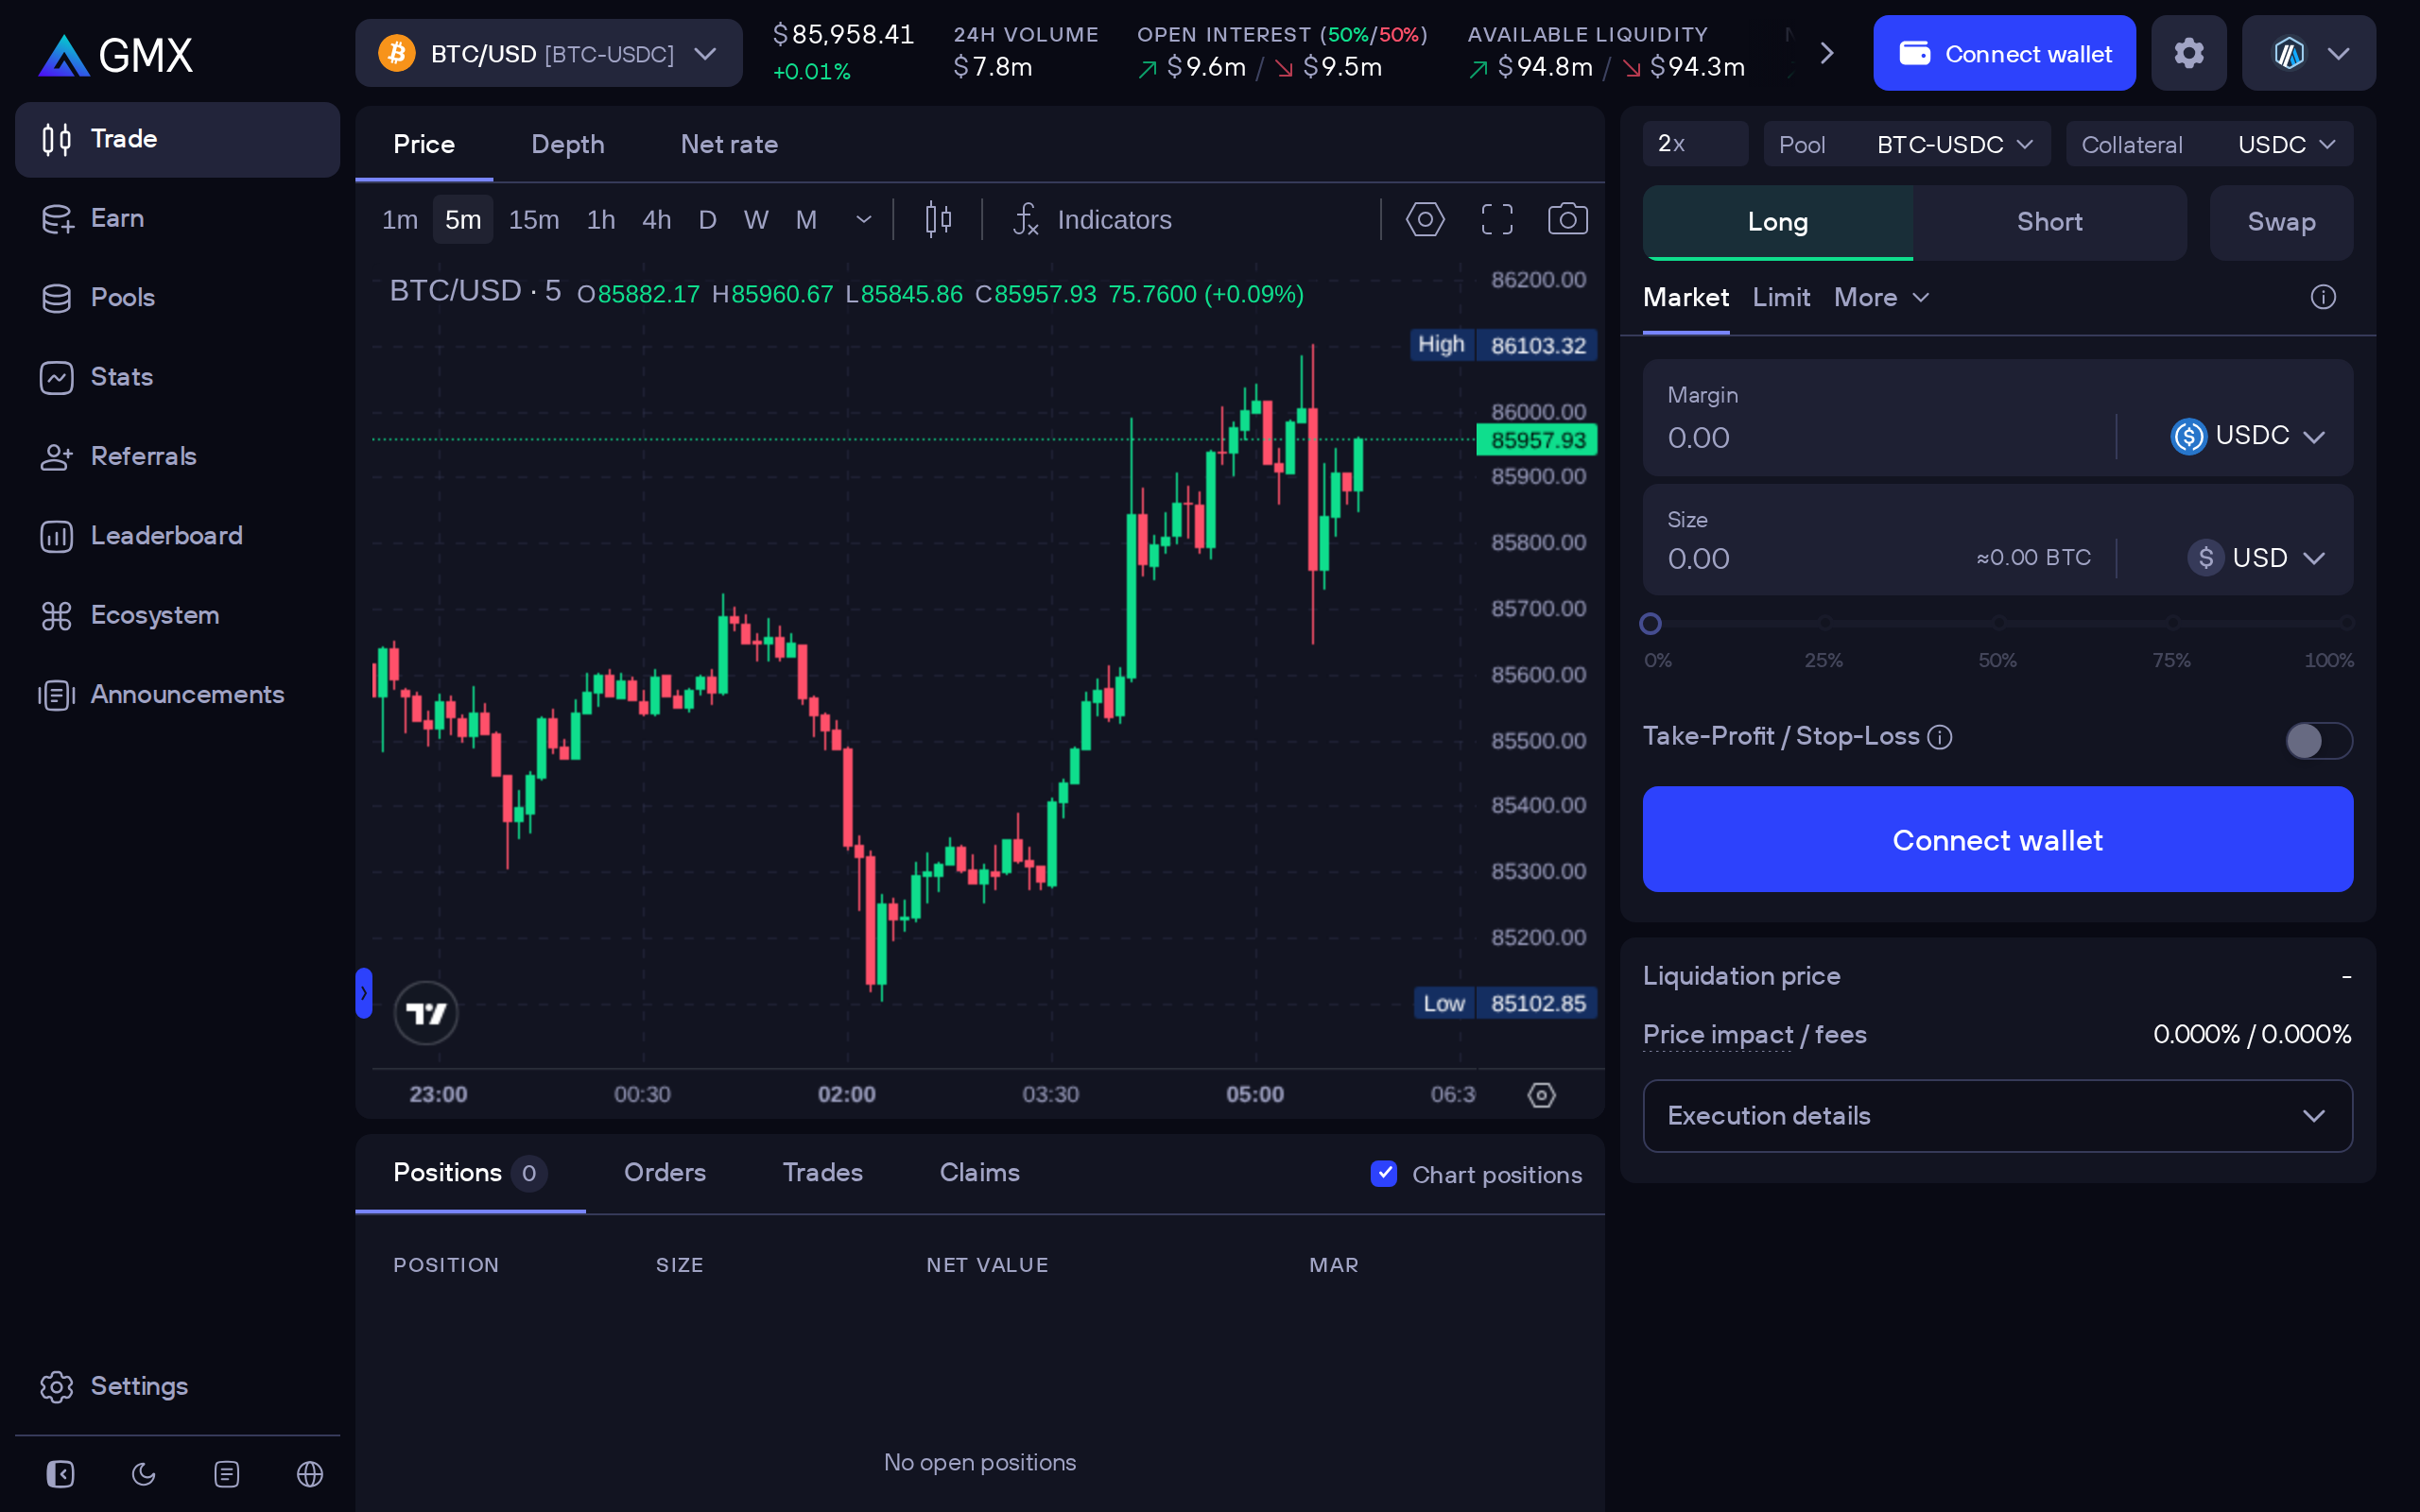Expand the drawing toolbar side handle
Viewport: 2420px width, 1512px height.
pyautogui.click(x=364, y=993)
